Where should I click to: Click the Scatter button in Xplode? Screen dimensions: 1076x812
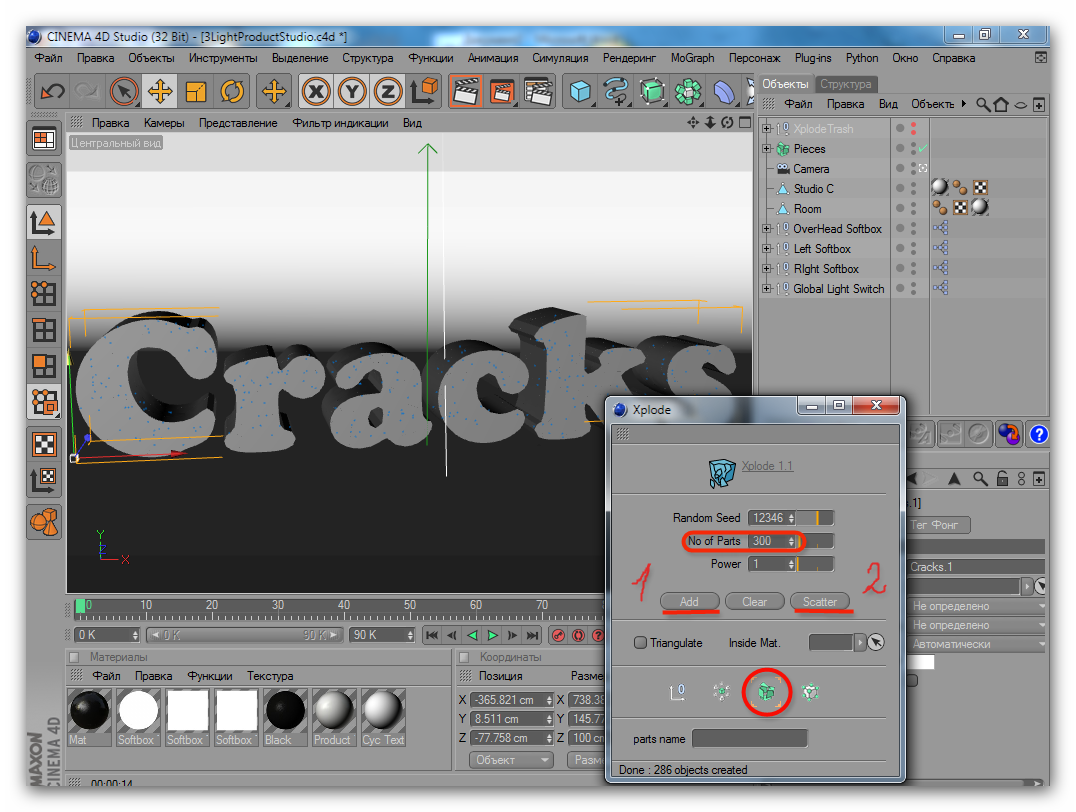[820, 602]
